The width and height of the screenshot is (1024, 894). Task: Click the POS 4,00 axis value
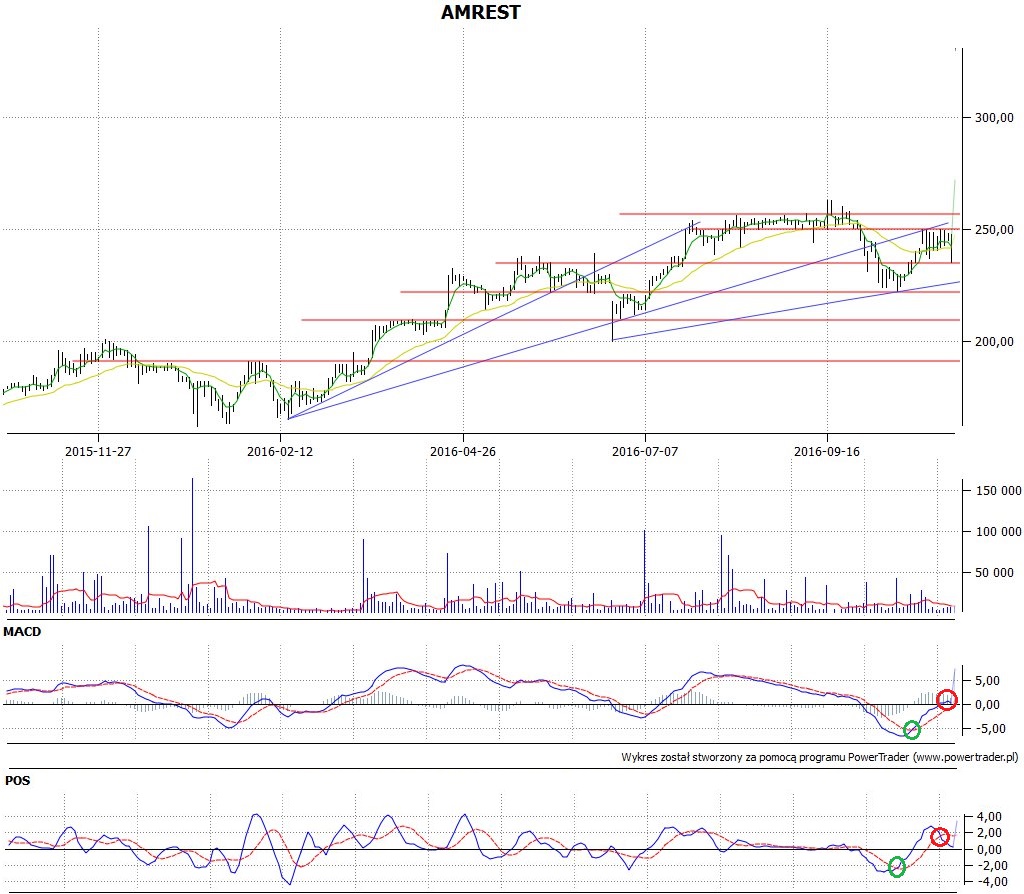click(989, 817)
